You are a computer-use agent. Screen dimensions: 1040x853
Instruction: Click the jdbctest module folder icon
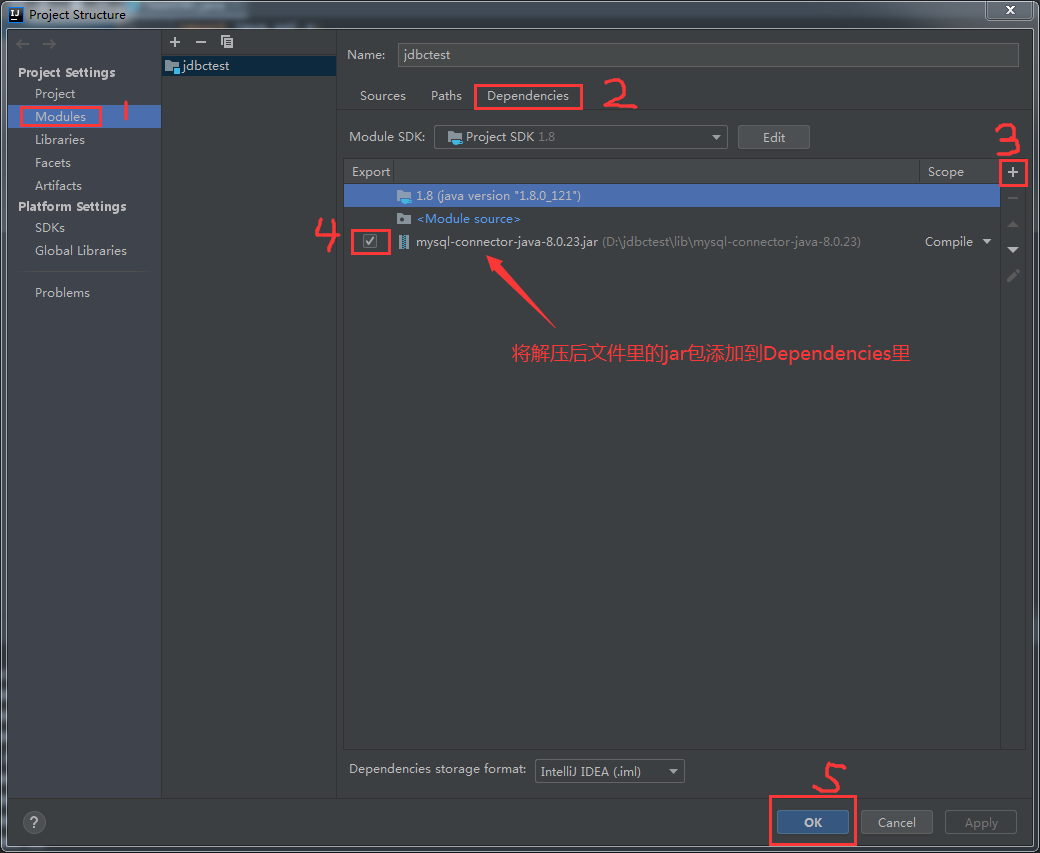click(172, 66)
